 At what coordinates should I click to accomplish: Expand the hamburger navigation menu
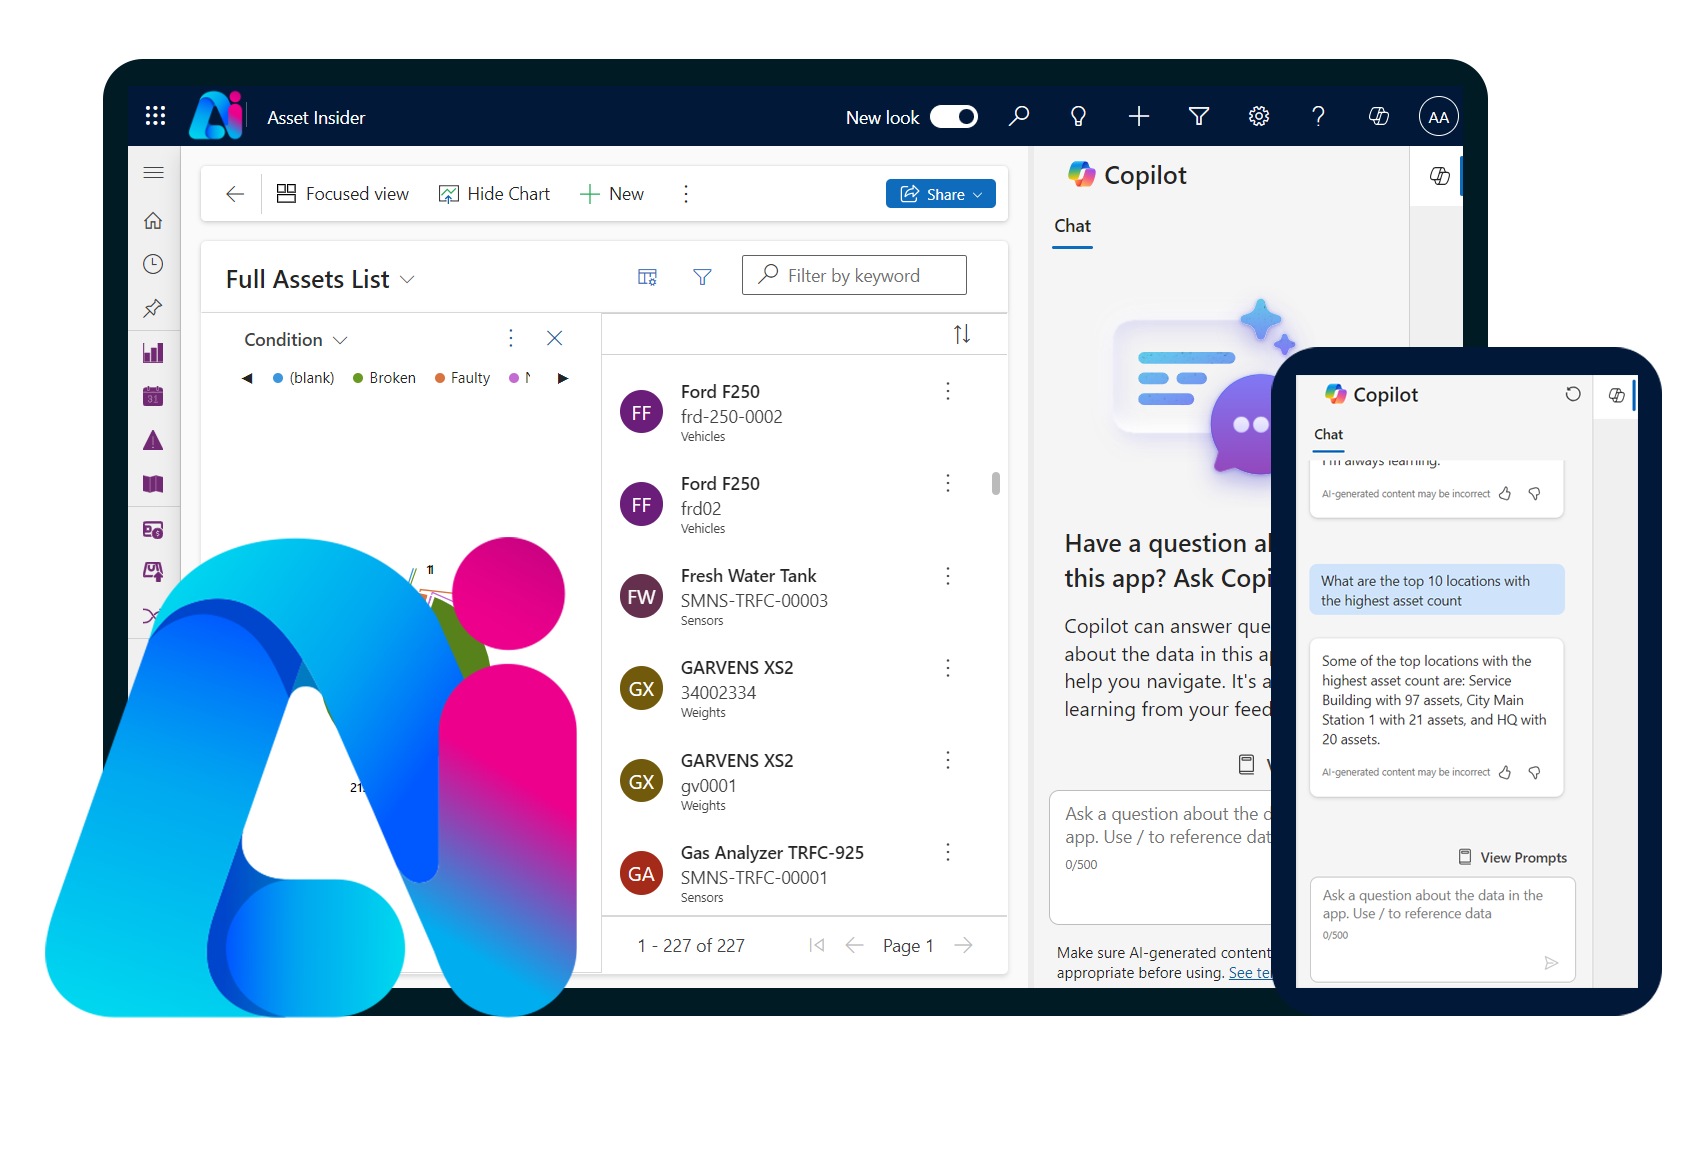(153, 173)
